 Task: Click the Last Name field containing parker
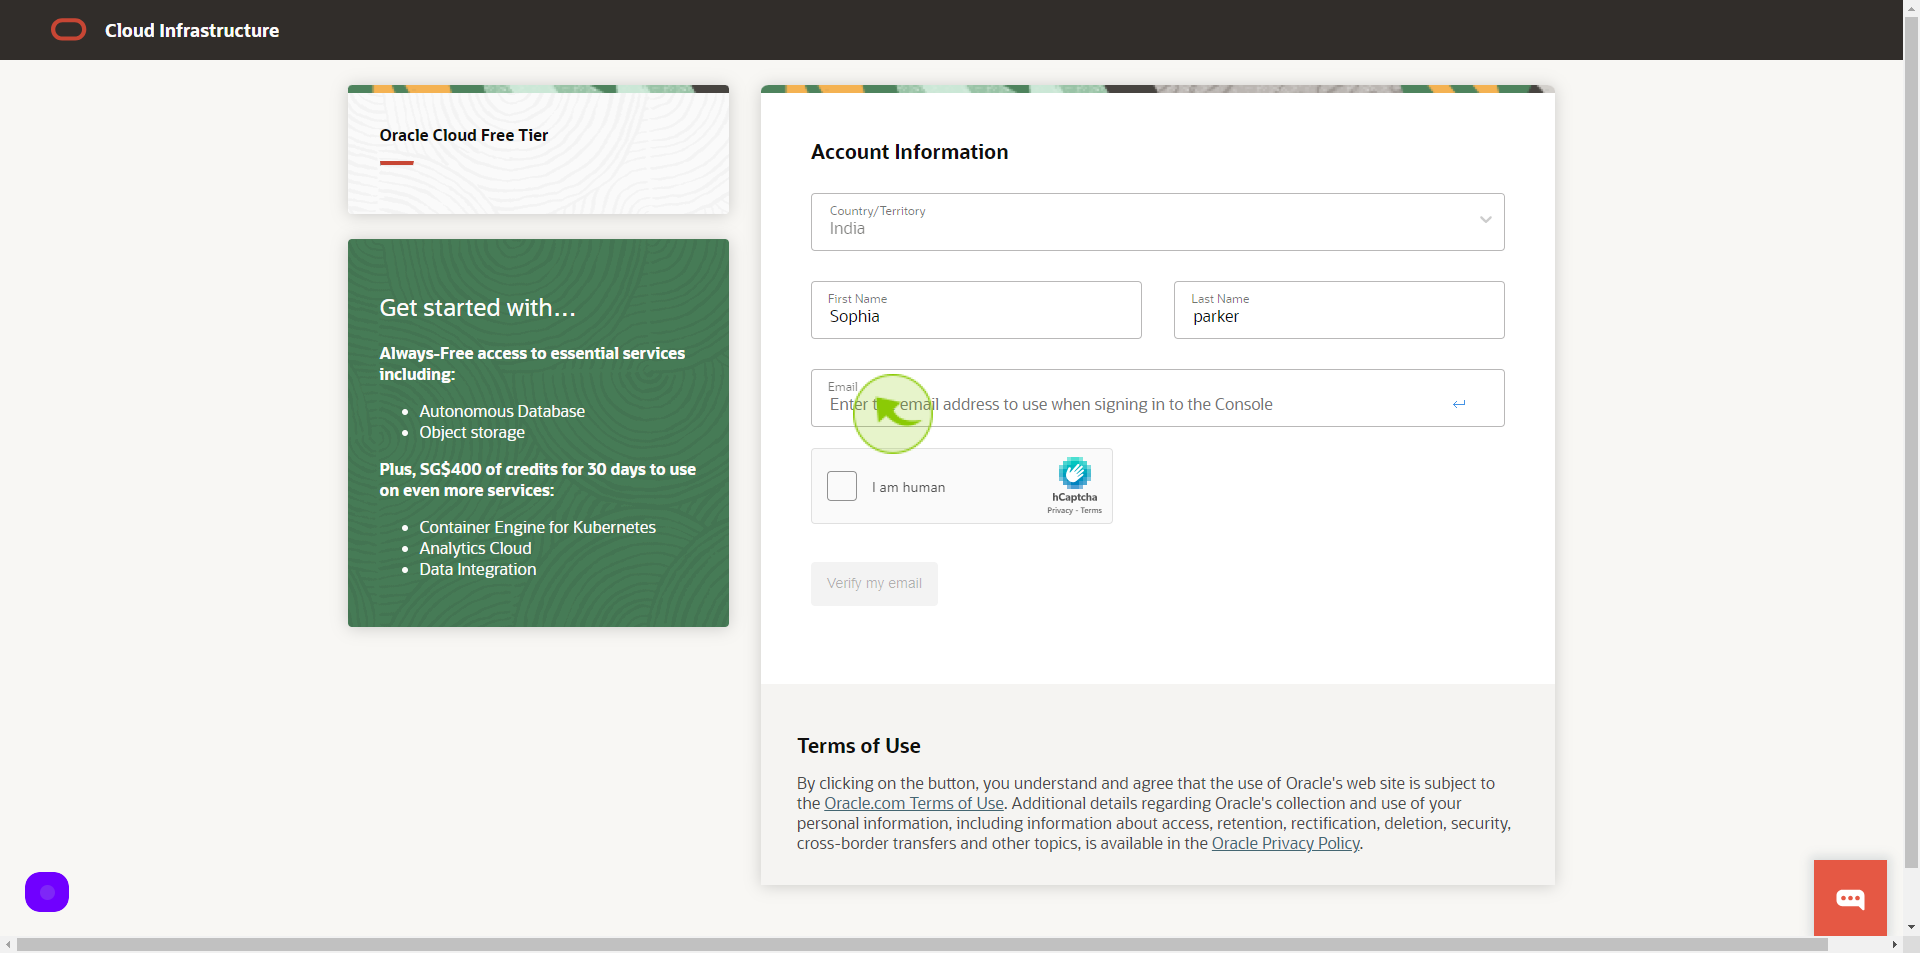pyautogui.click(x=1339, y=310)
